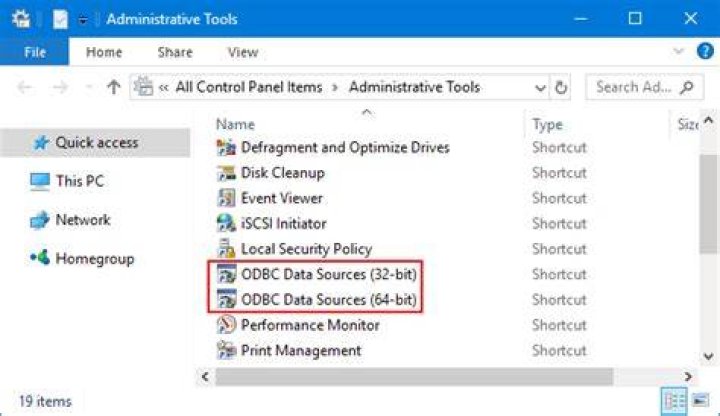
Task: Select the Performance Monitor icon
Action: click(226, 325)
